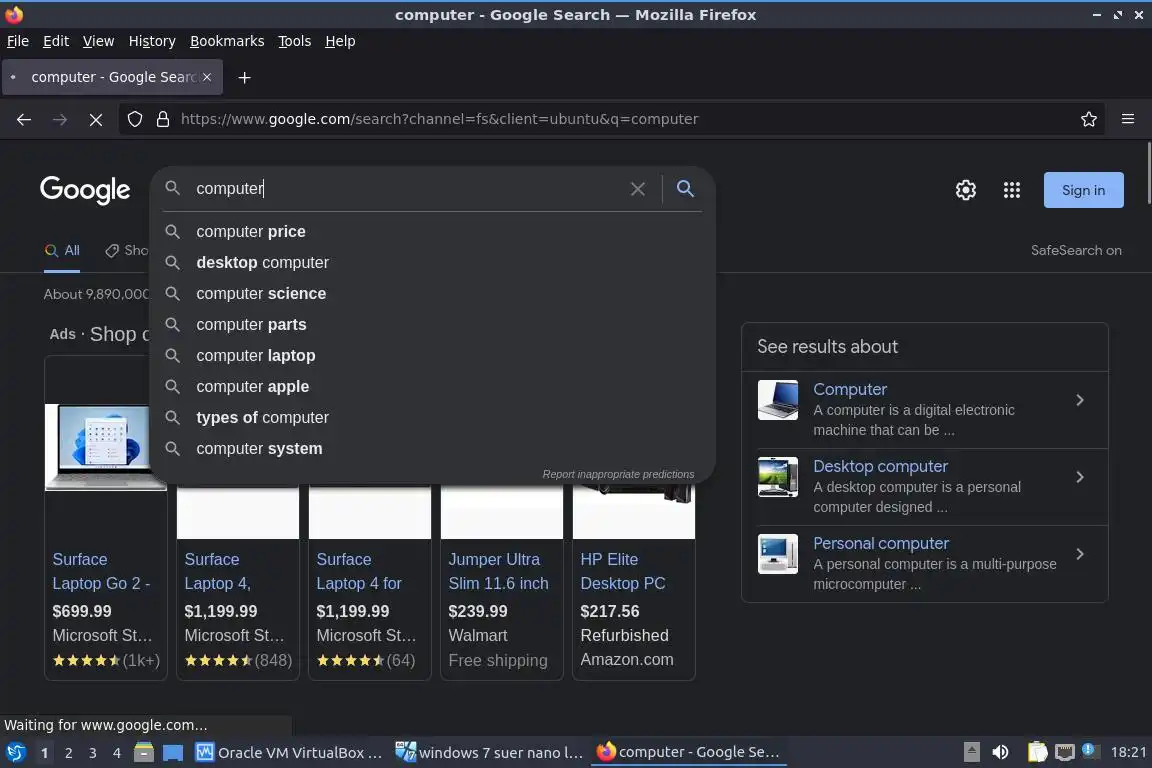Viewport: 1152px width, 768px height.
Task: Open SafeSearch on setting
Action: pos(1076,251)
